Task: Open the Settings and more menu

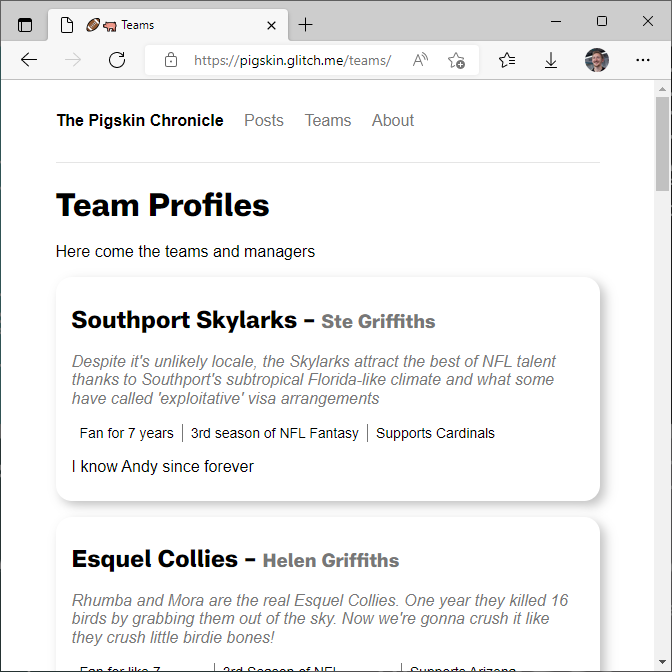Action: [x=642, y=60]
